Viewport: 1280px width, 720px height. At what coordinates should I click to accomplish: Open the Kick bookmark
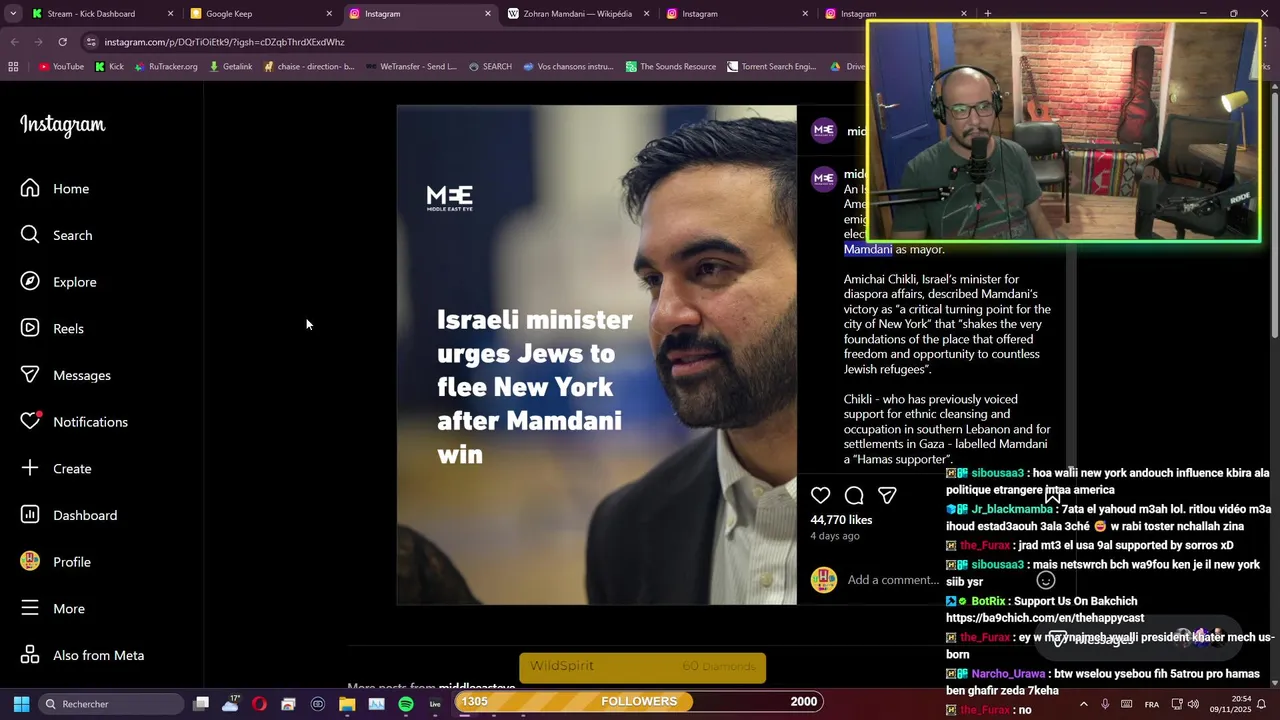click(109, 67)
